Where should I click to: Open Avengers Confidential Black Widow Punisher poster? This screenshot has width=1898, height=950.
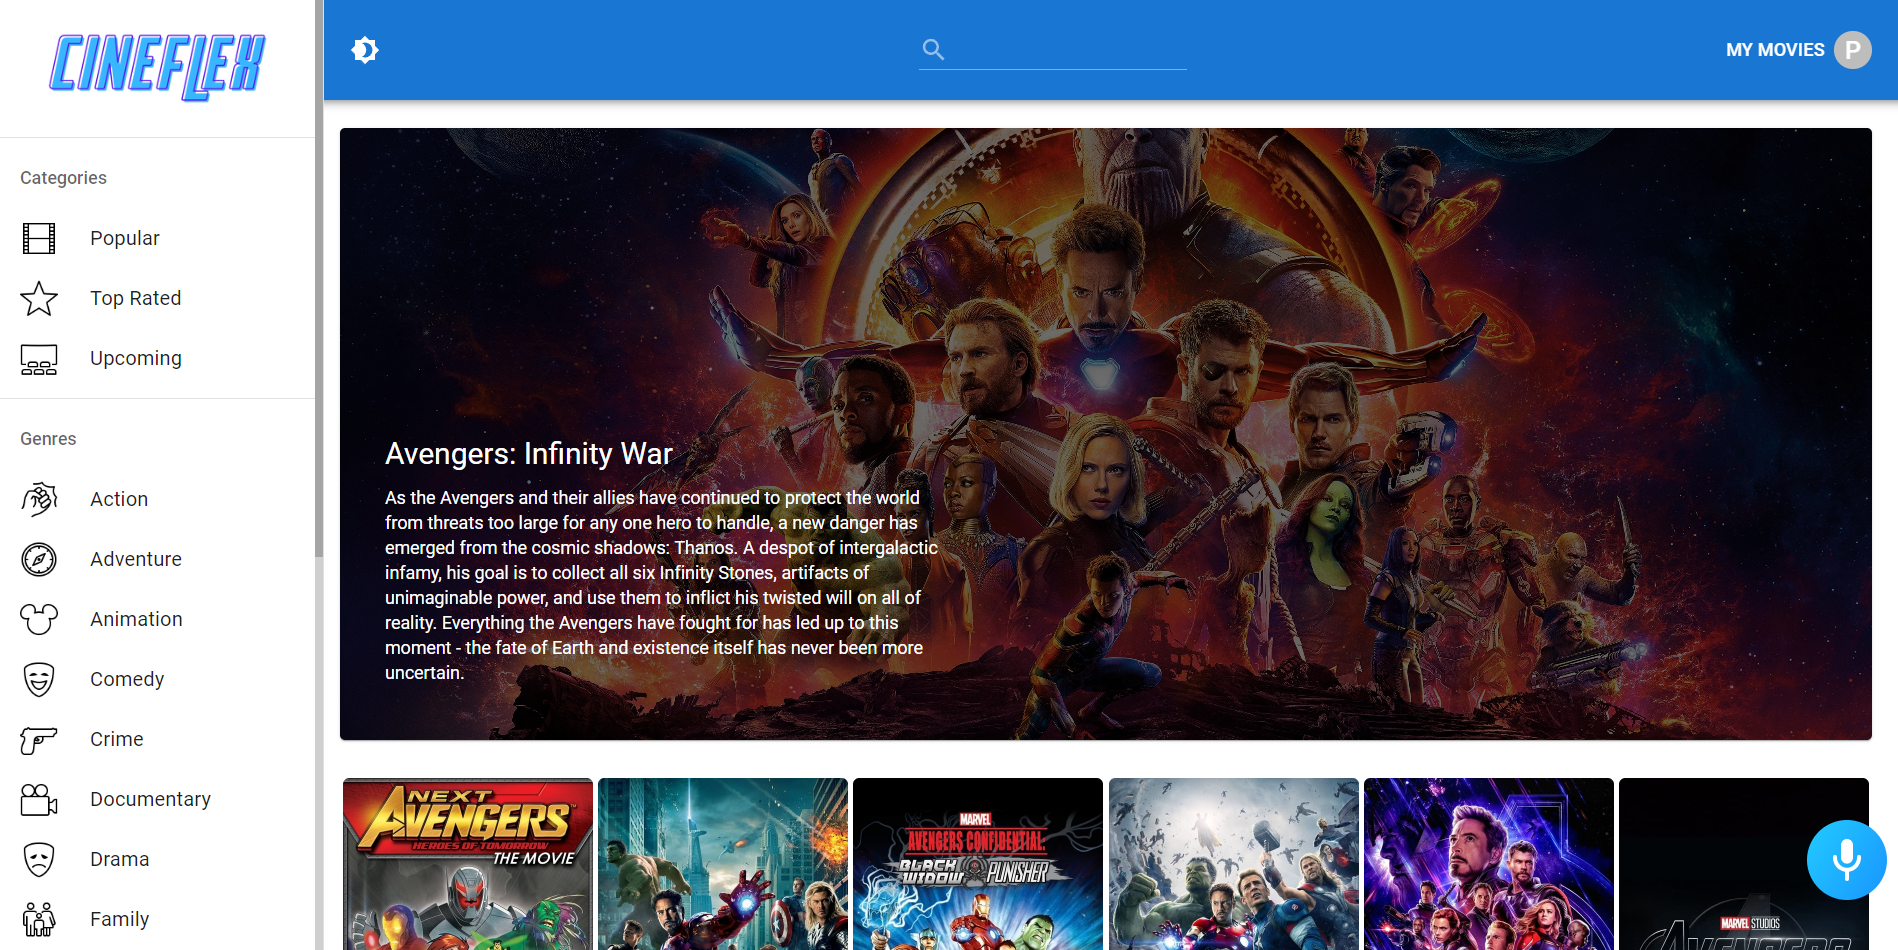tap(978, 864)
